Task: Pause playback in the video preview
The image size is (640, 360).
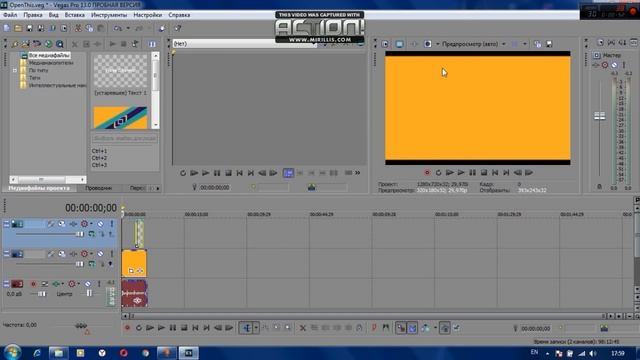Action: [472, 173]
